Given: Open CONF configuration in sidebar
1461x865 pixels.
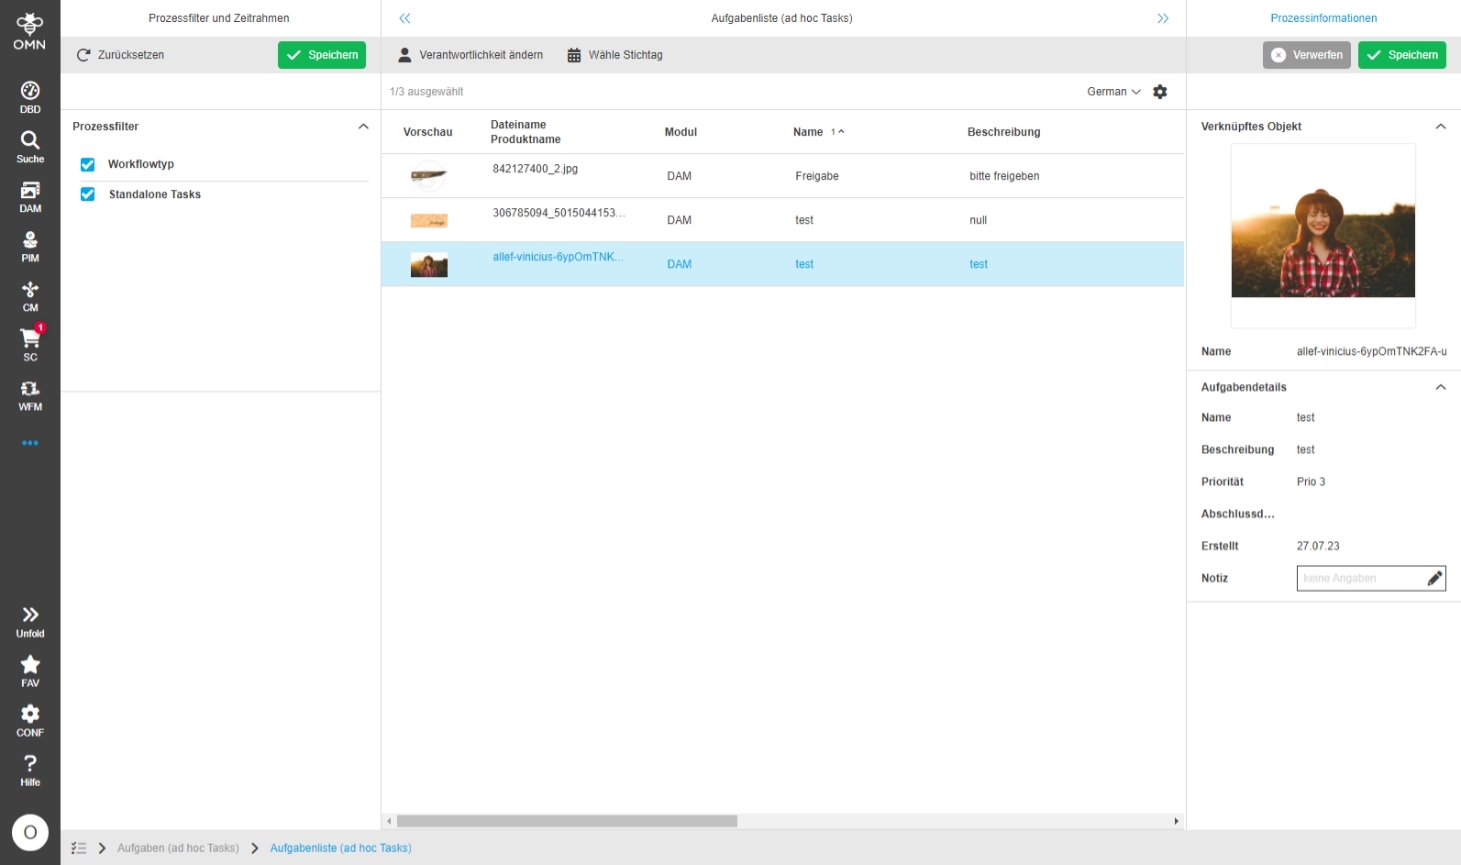Looking at the screenshot, I should pyautogui.click(x=30, y=720).
